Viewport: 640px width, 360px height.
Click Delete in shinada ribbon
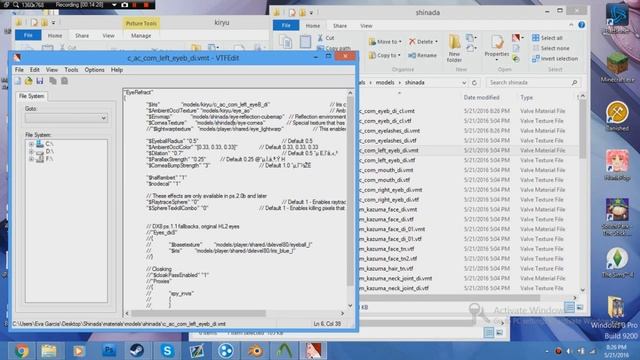pos(423,42)
